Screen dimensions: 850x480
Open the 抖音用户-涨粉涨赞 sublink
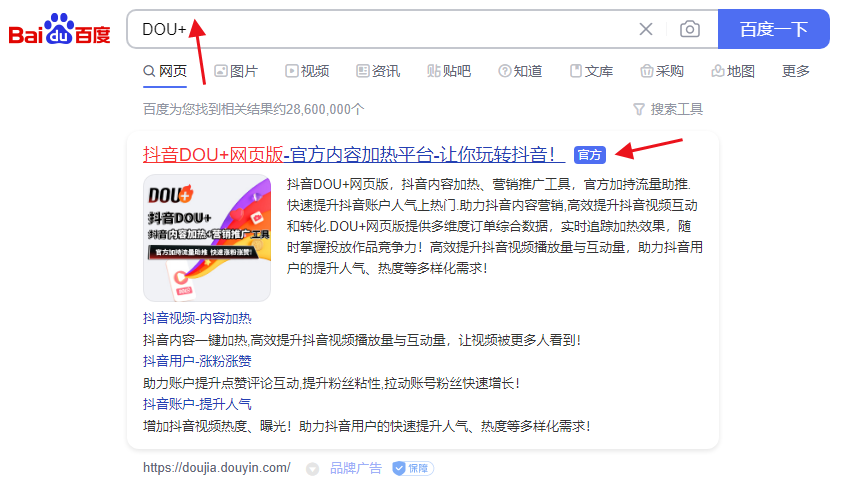tap(197, 361)
